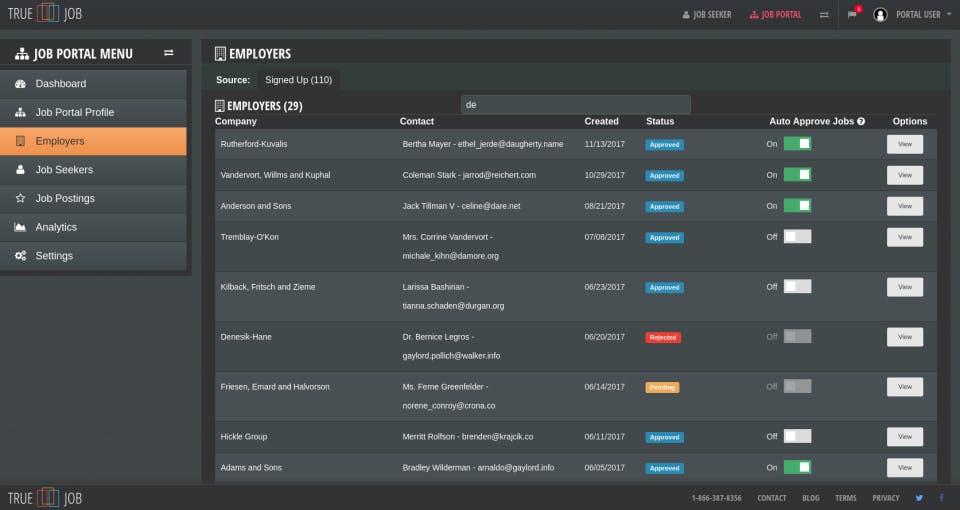Open the Contact link in footer
960x510 pixels.
[771, 498]
